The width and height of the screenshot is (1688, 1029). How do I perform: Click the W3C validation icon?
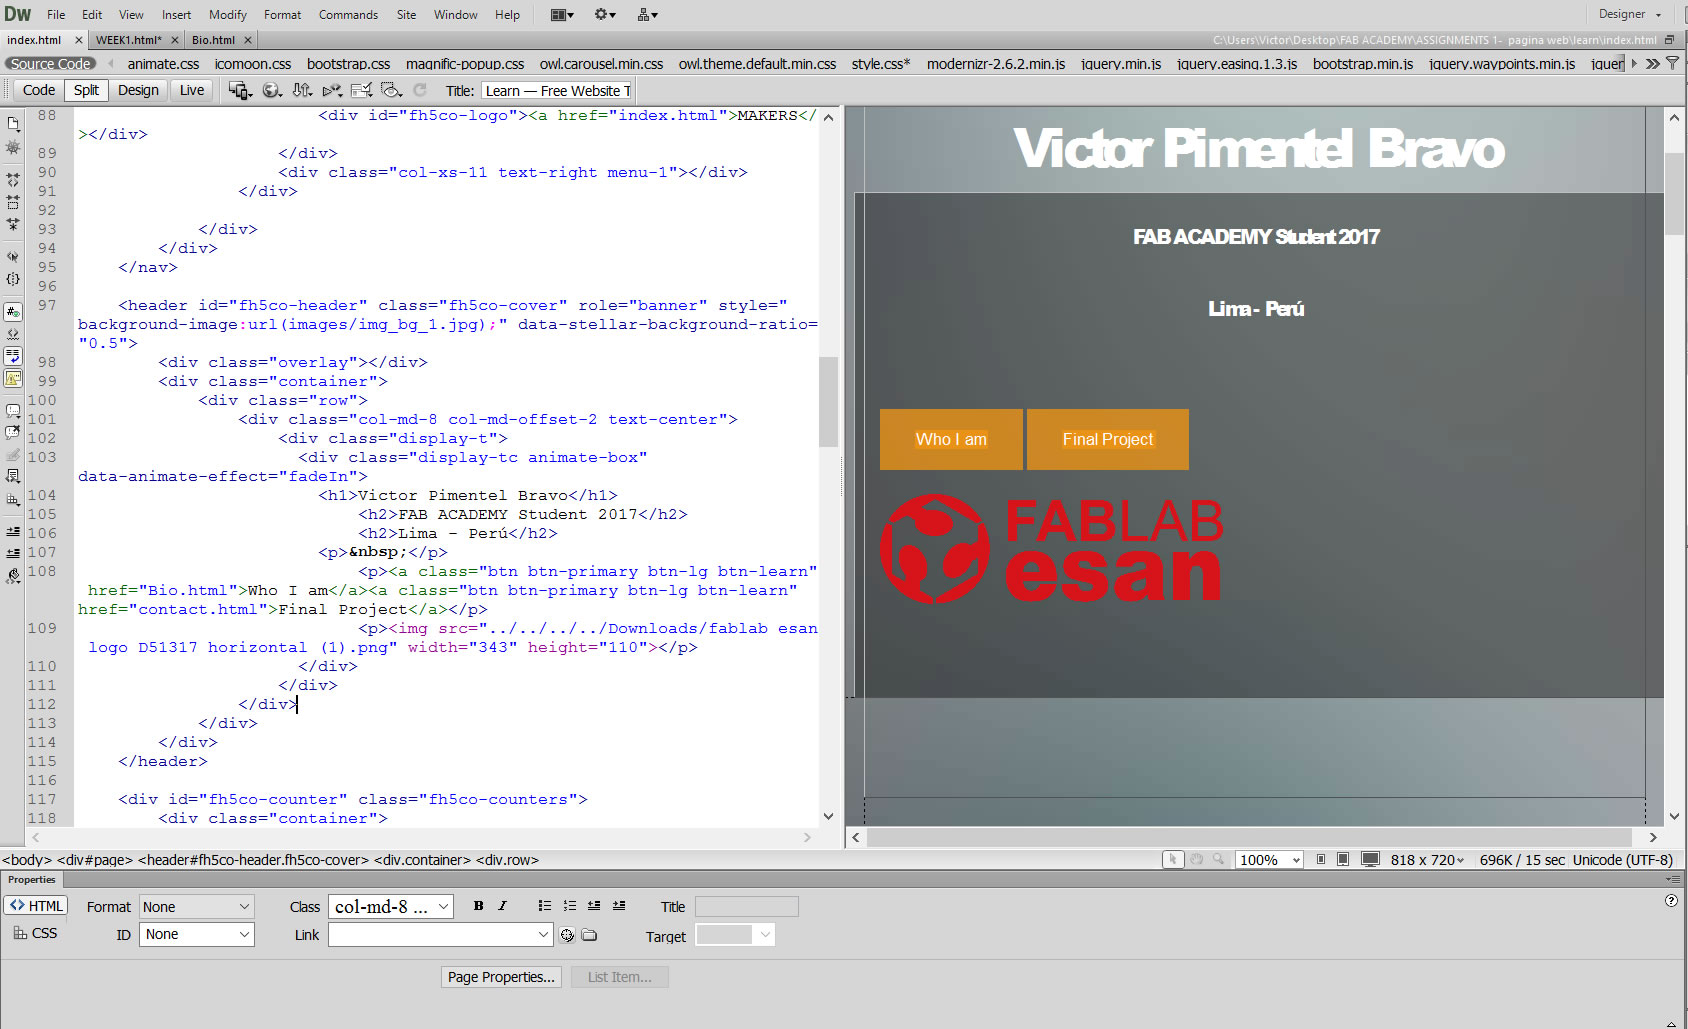tap(332, 90)
